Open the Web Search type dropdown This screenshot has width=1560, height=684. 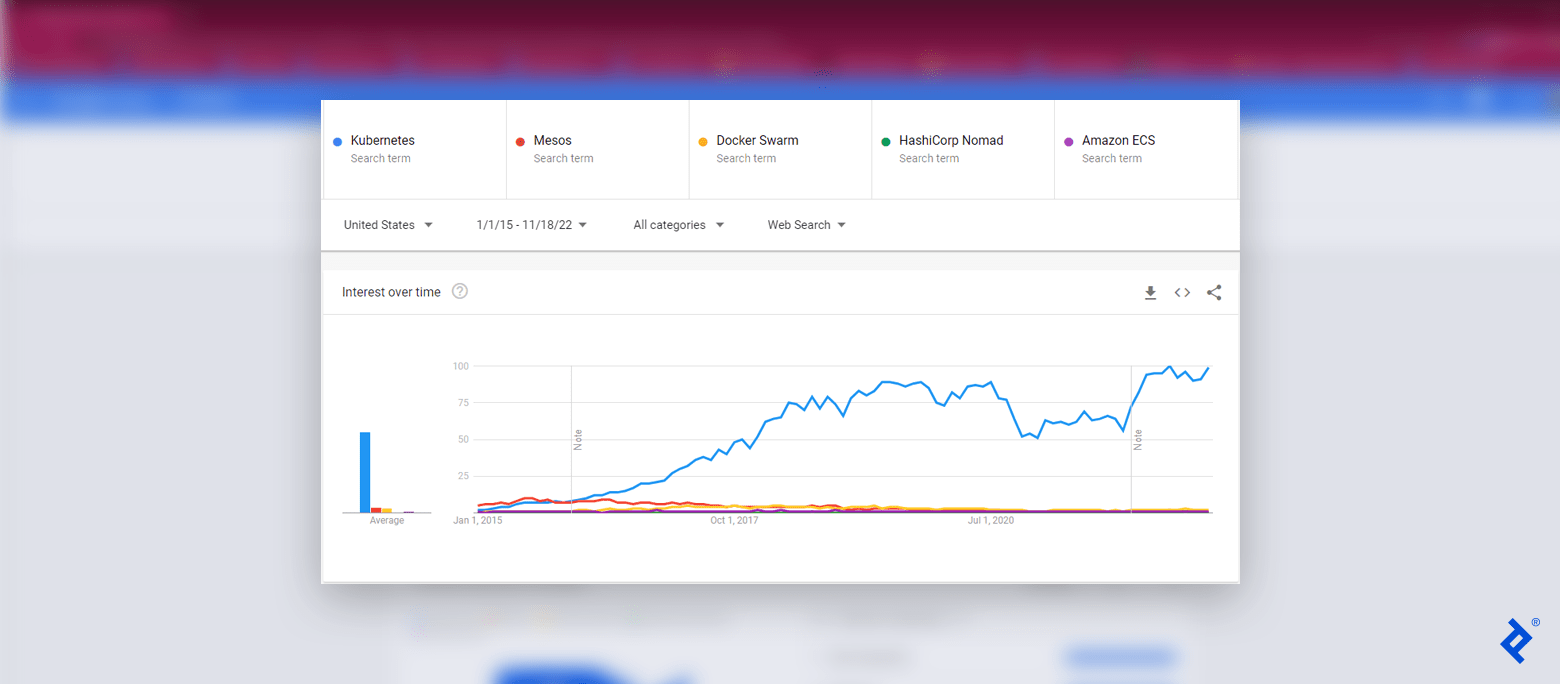tap(806, 224)
